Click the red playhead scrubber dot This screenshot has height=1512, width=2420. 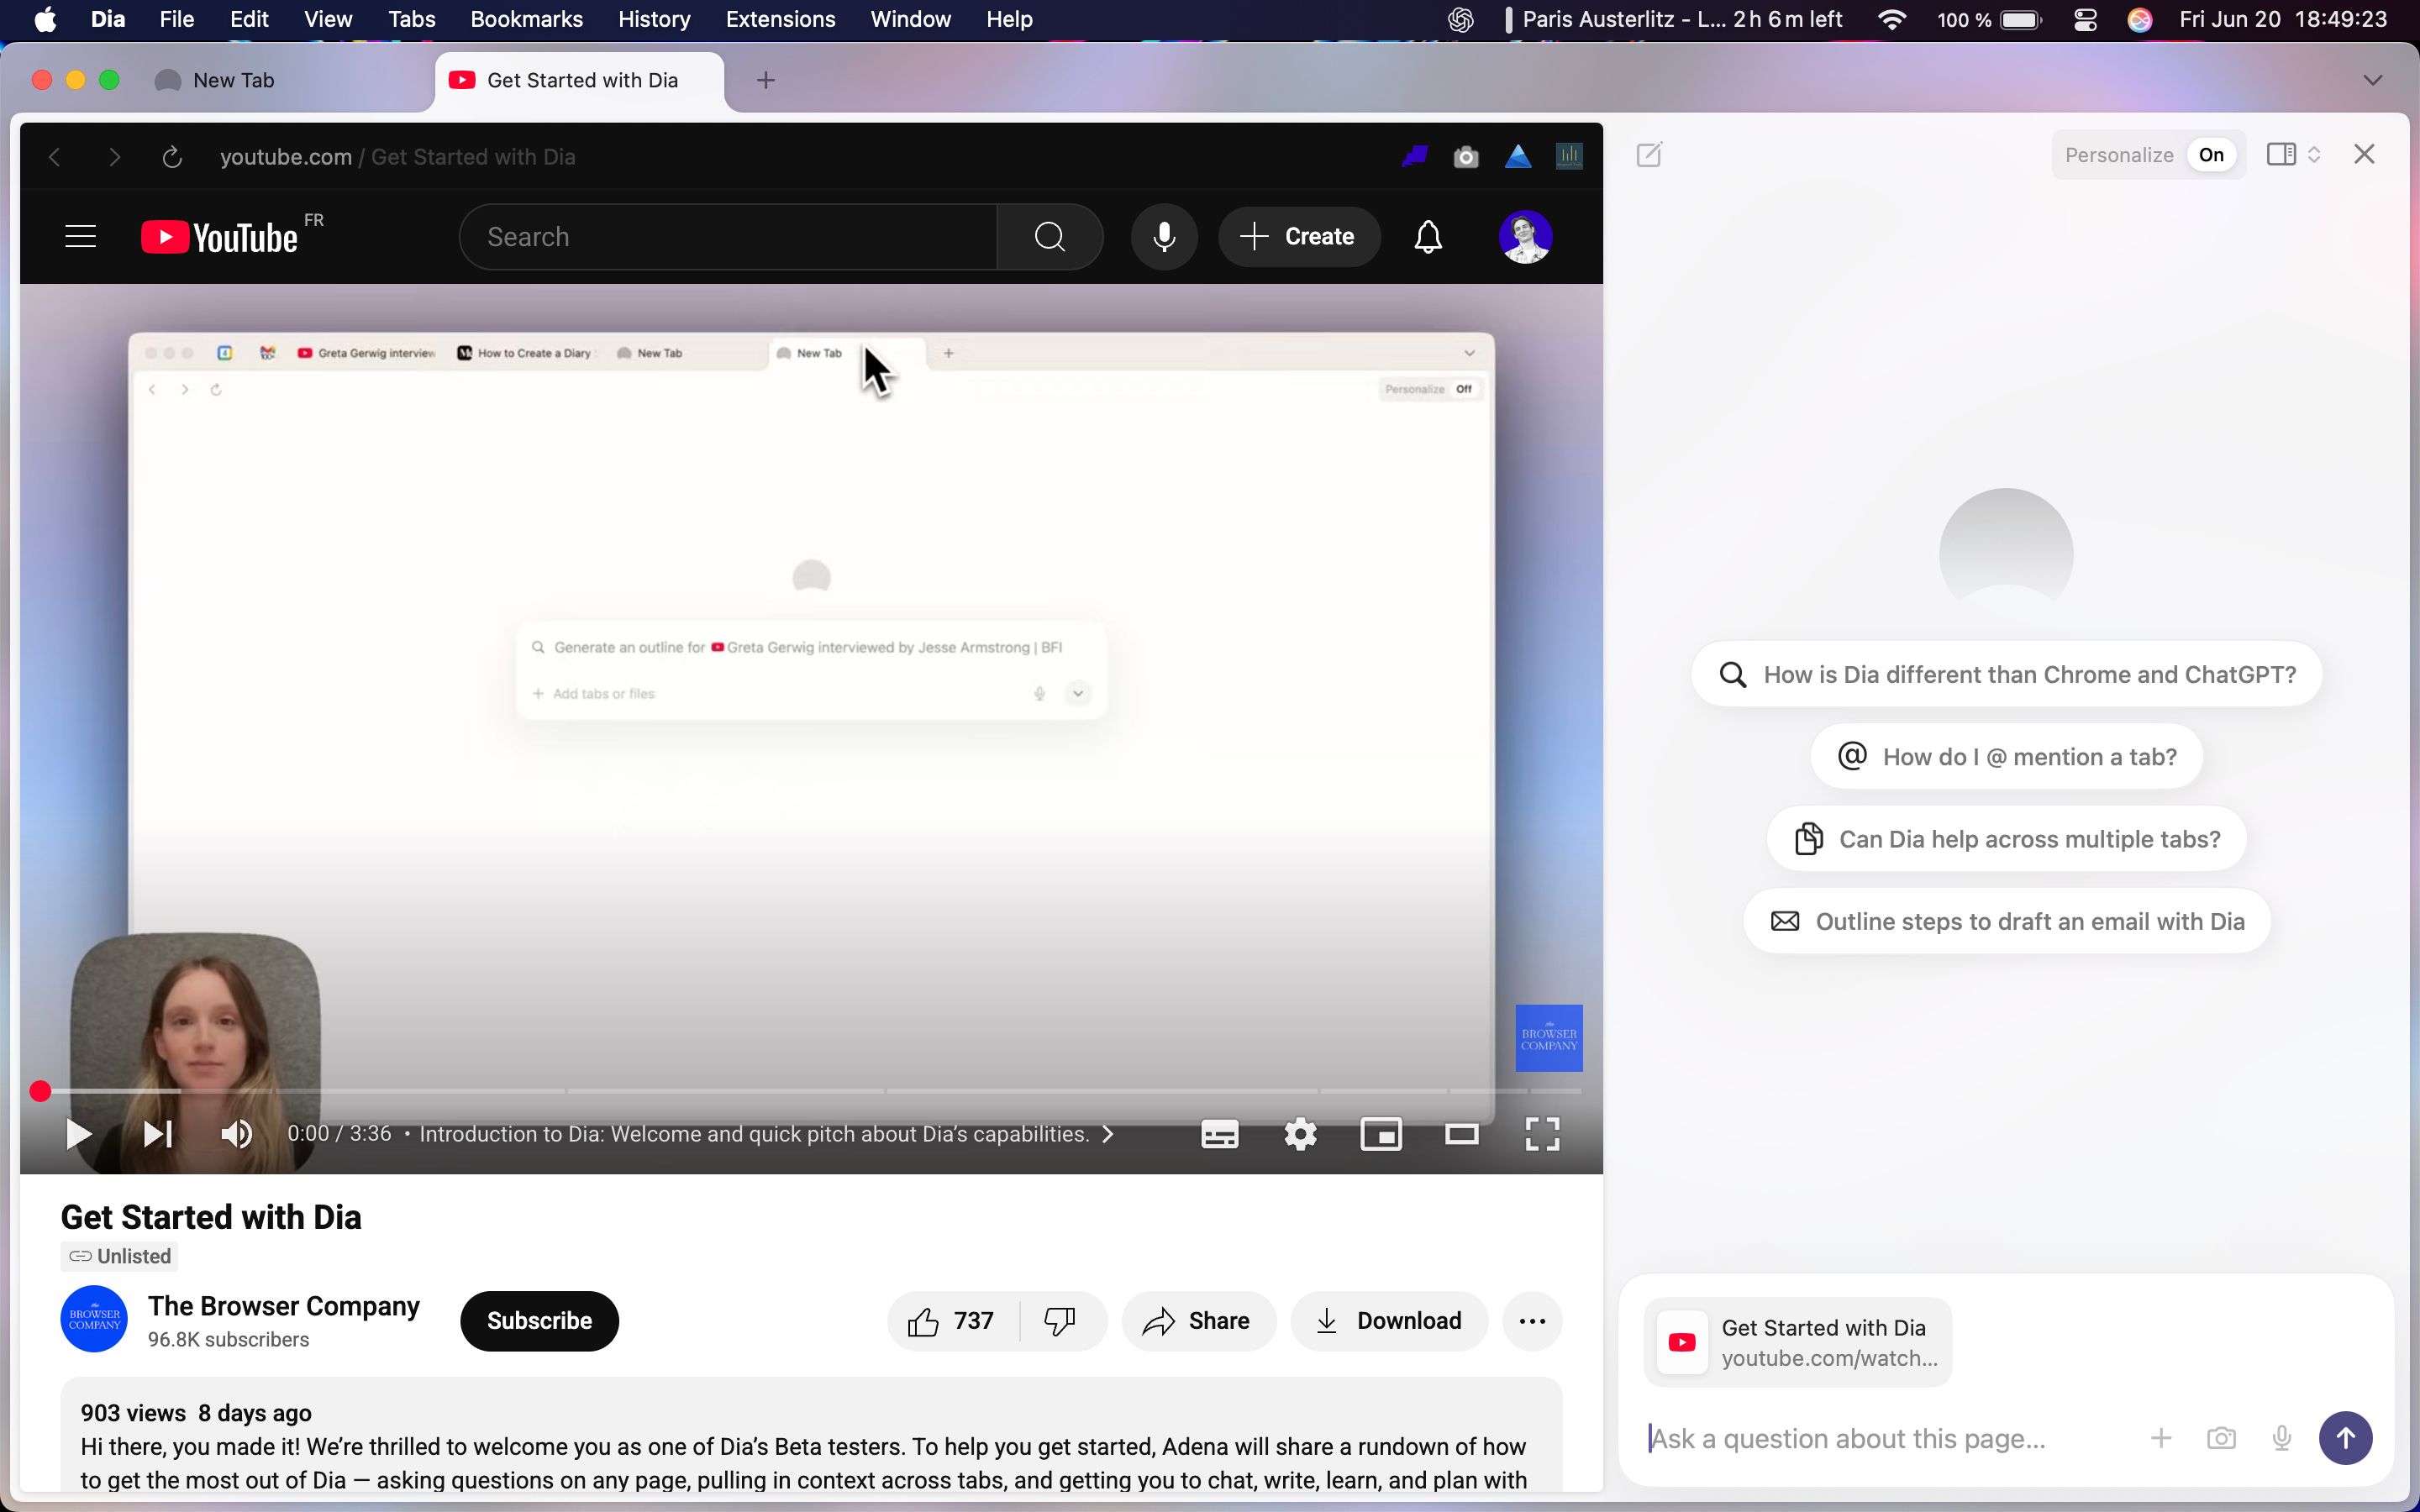[40, 1091]
